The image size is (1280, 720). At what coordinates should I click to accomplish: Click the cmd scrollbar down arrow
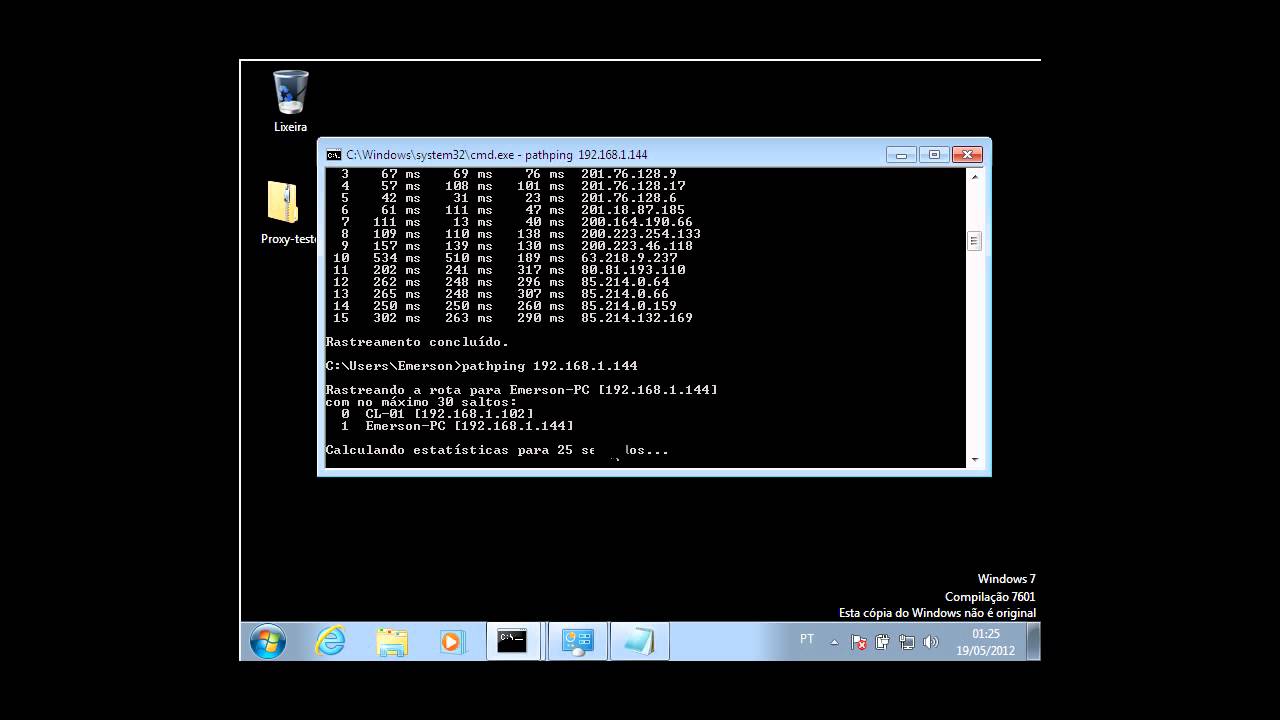(x=974, y=459)
